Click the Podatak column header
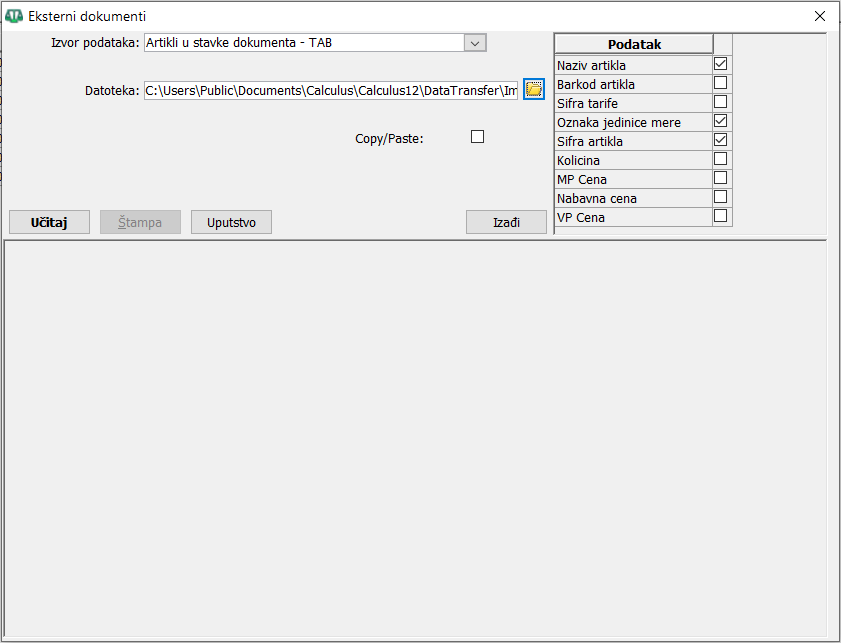 pos(634,44)
